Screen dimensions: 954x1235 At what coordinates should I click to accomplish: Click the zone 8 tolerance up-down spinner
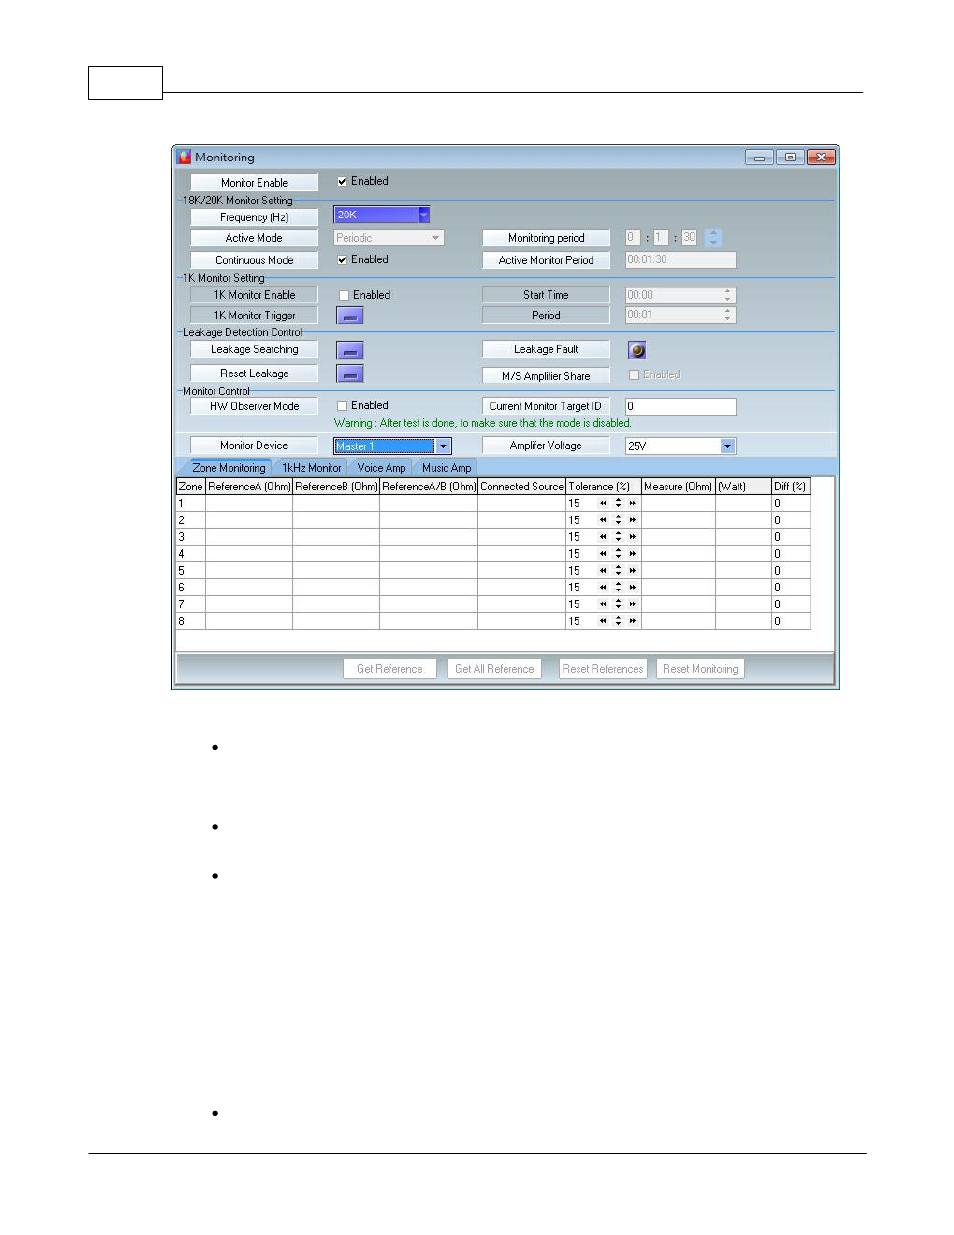[618, 621]
